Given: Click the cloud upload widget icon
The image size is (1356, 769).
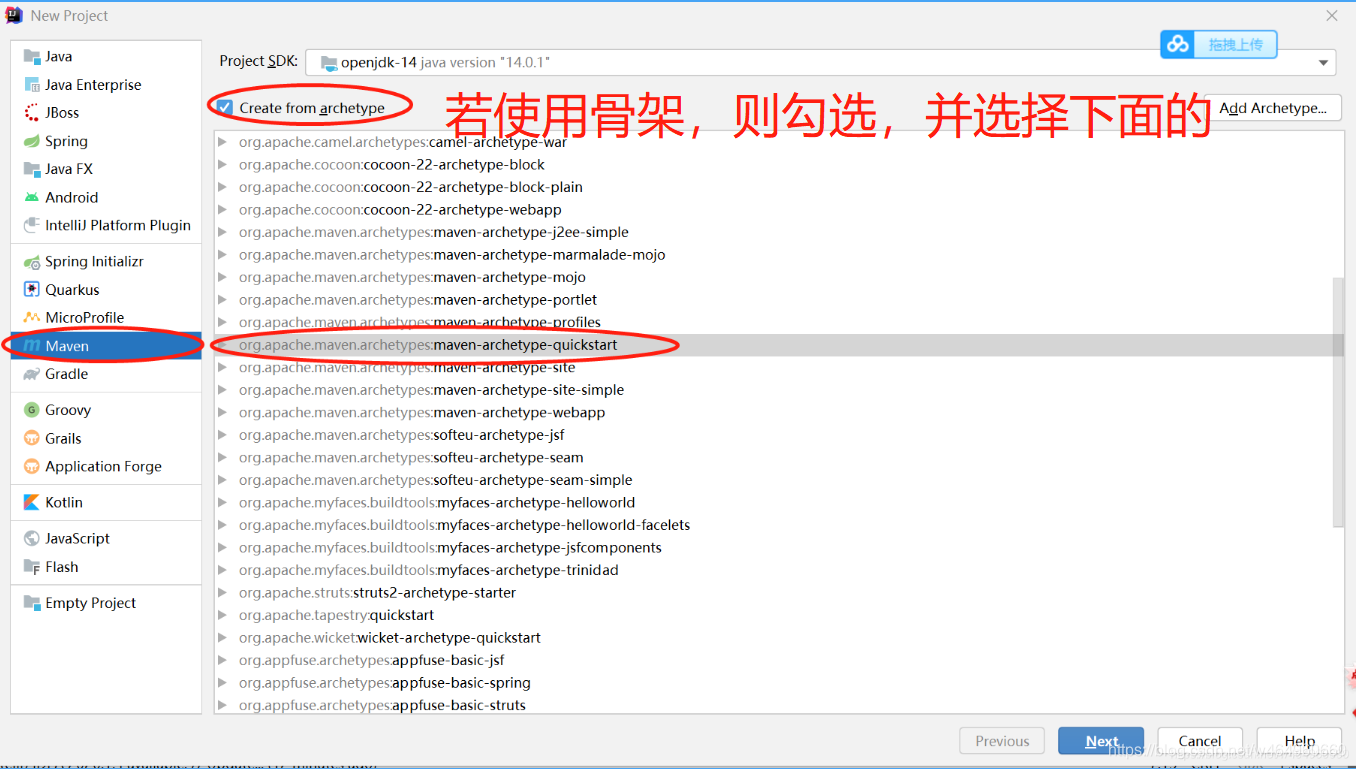Looking at the screenshot, I should point(1179,44).
